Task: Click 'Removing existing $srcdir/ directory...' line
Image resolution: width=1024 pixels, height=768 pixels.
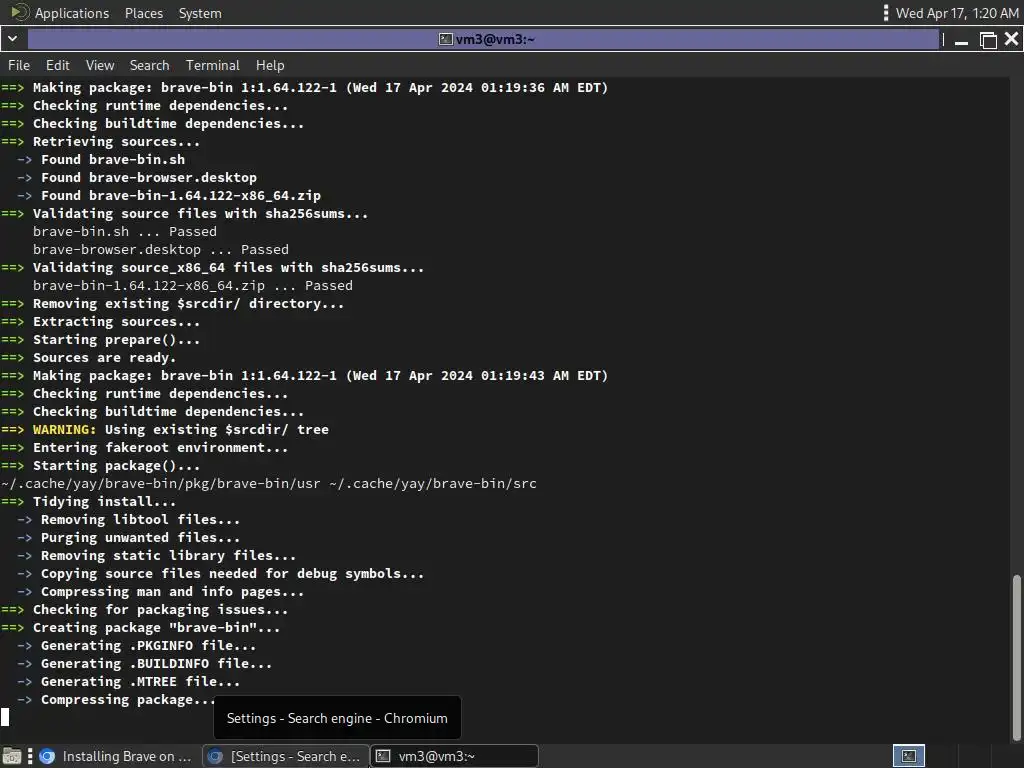Action: pyautogui.click(x=189, y=304)
